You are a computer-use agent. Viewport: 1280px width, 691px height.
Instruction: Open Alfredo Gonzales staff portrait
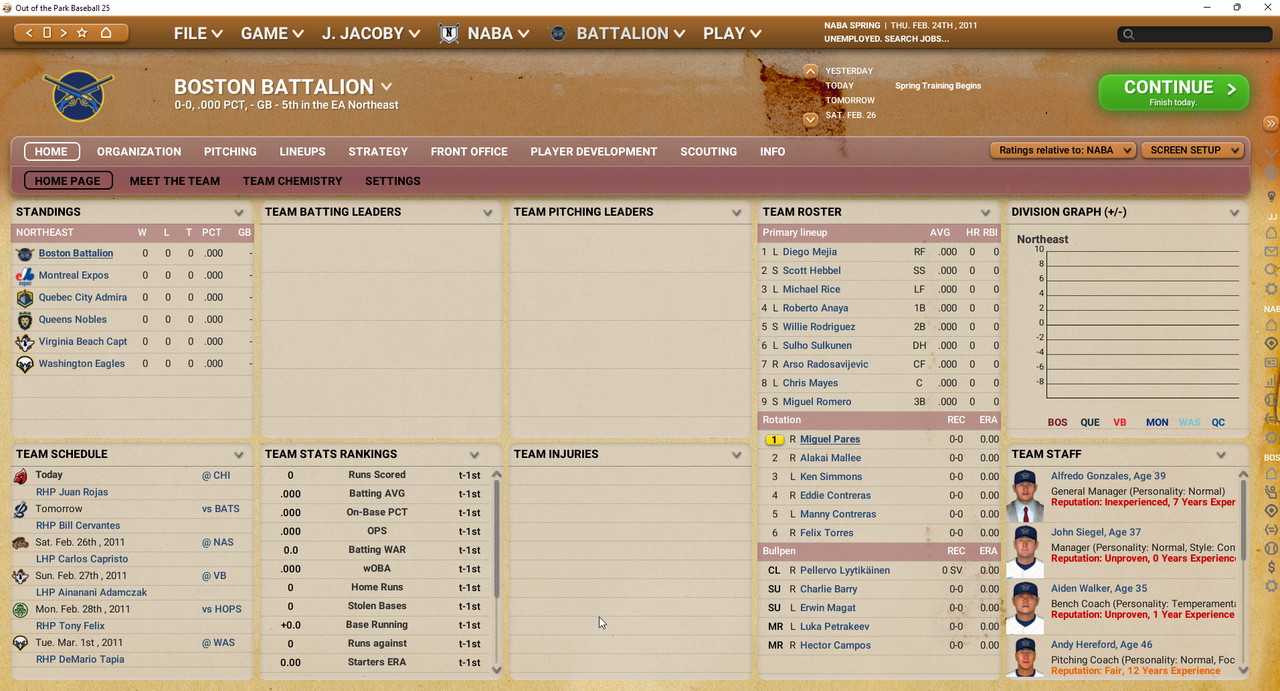click(x=1024, y=495)
